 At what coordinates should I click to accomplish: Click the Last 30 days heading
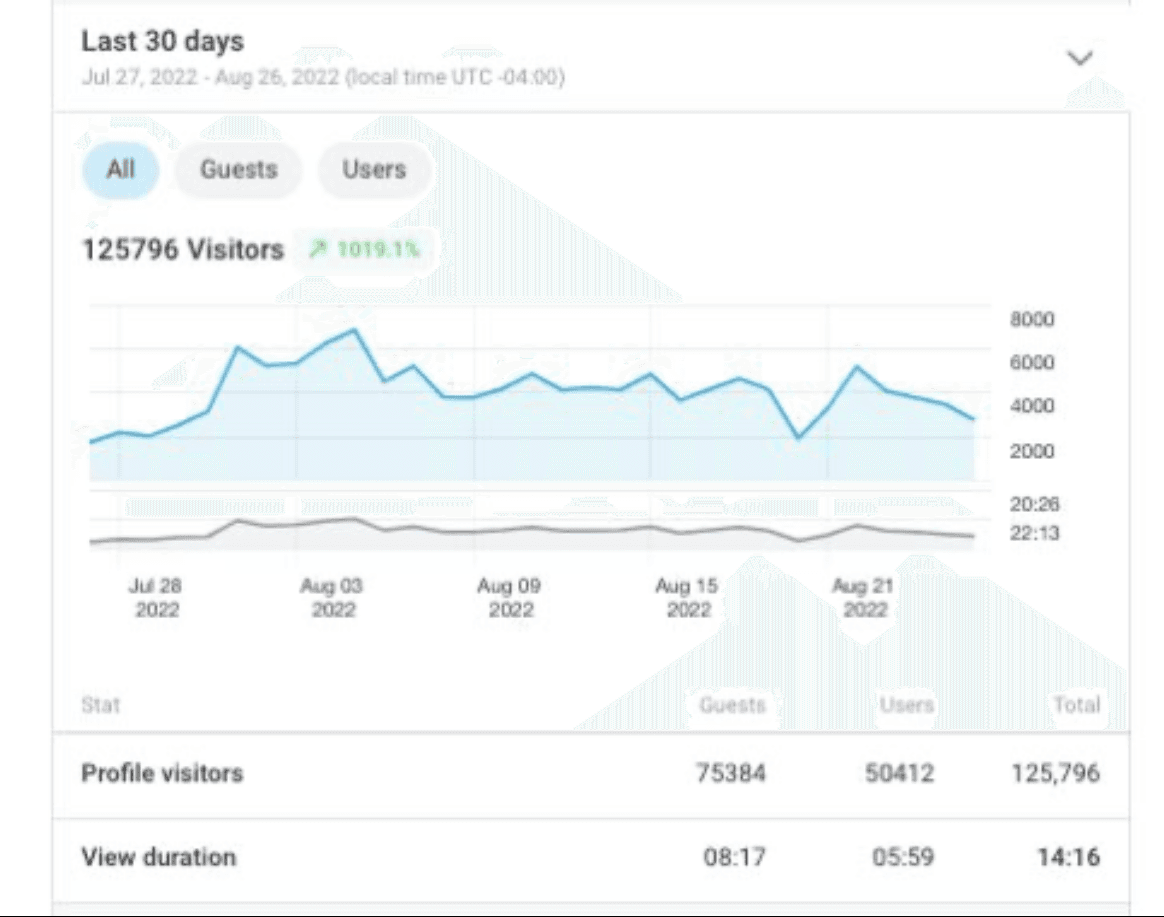coord(162,42)
